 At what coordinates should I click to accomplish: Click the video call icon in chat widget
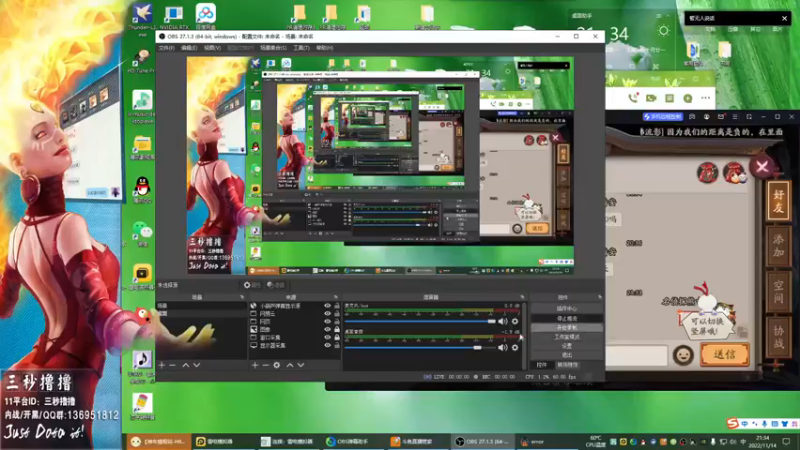pos(651,98)
